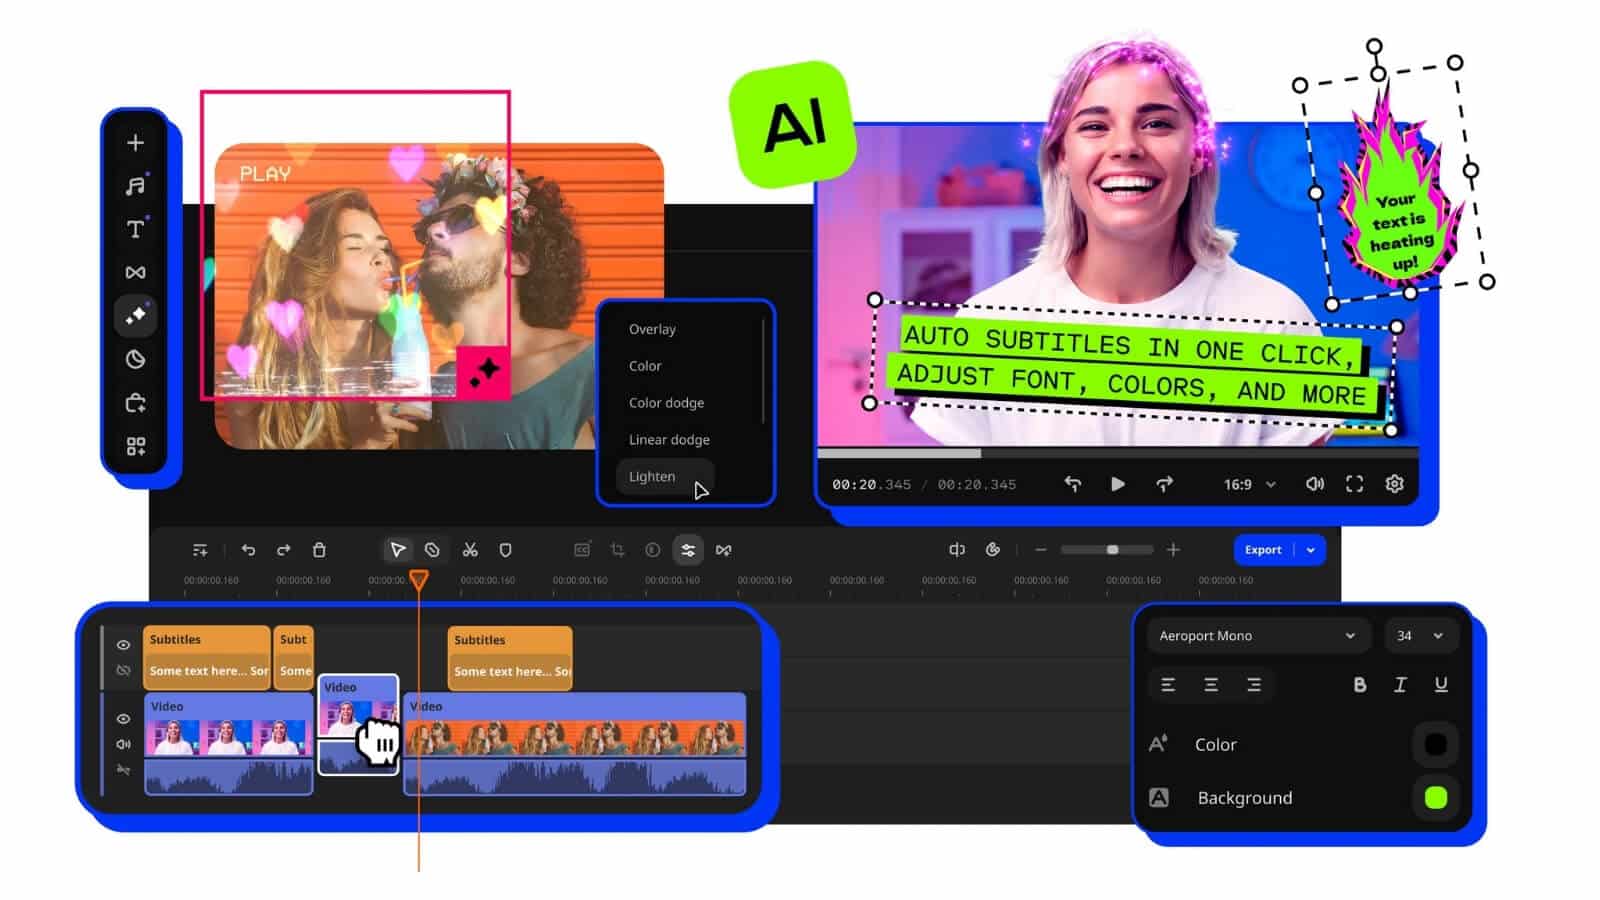
Task: Toggle visibility eye on the video track
Action: point(123,719)
